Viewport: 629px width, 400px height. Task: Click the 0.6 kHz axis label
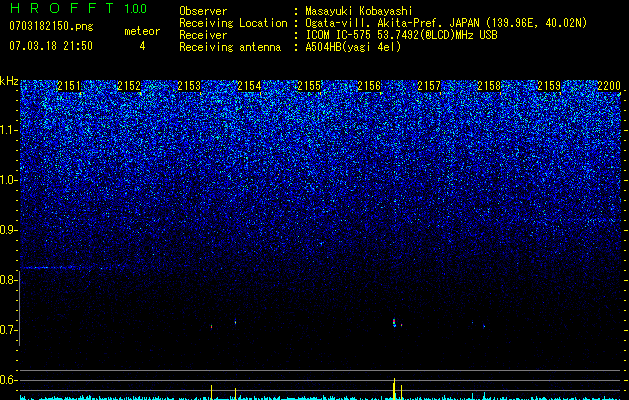click(7, 380)
